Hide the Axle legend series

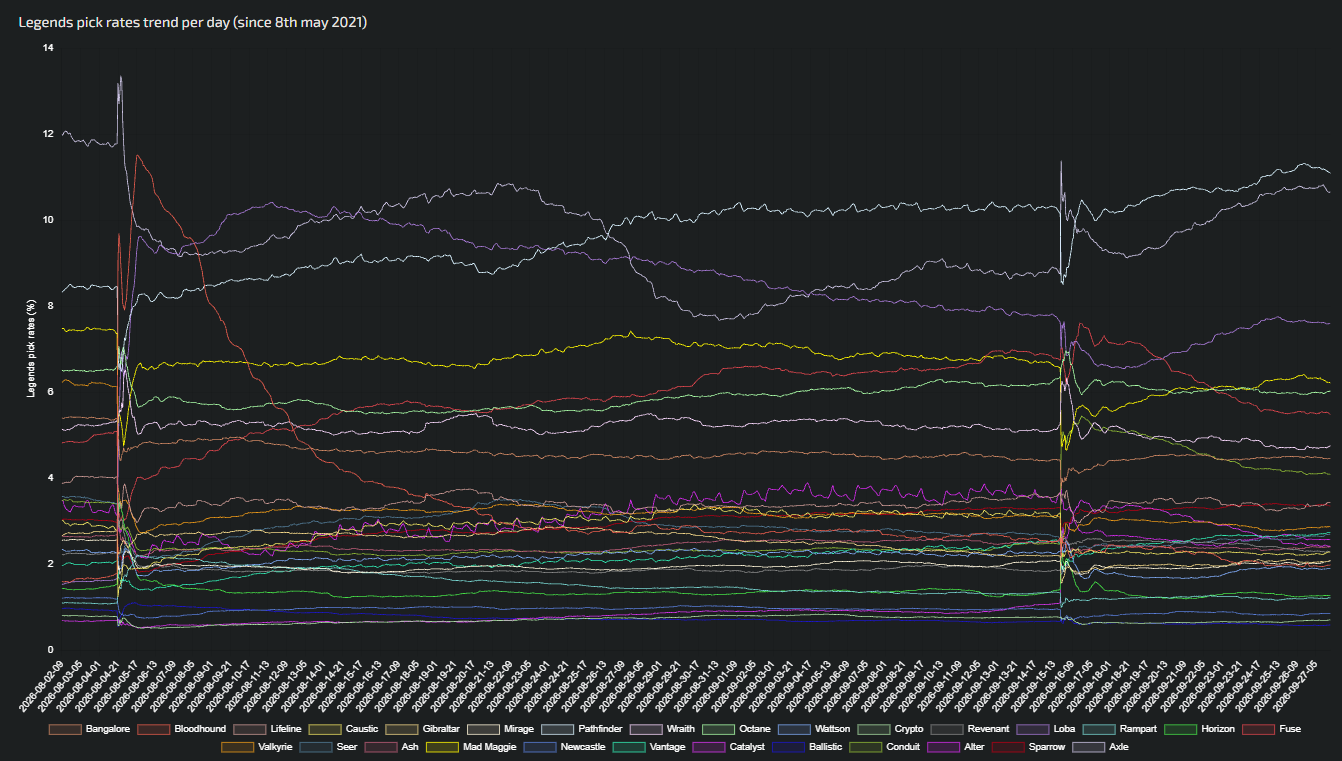[x=1100, y=746]
